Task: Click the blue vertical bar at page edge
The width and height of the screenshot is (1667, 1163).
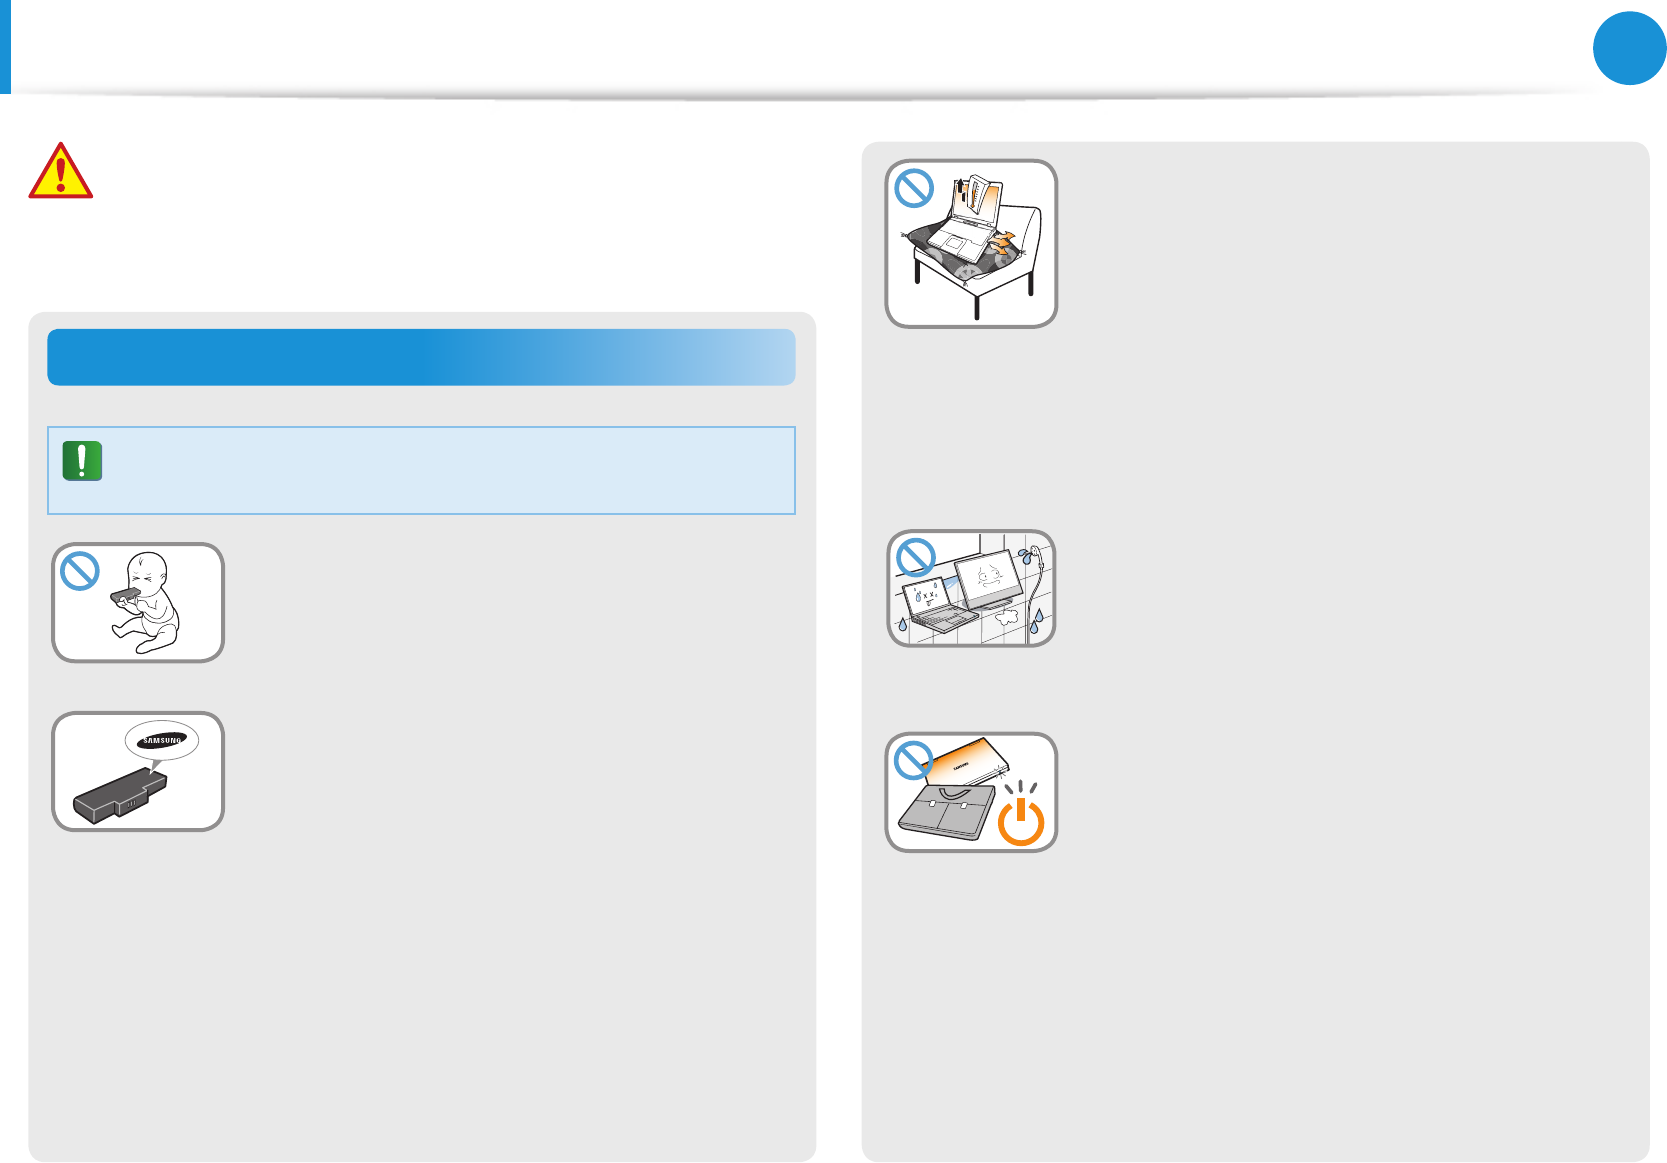Action: (5, 47)
